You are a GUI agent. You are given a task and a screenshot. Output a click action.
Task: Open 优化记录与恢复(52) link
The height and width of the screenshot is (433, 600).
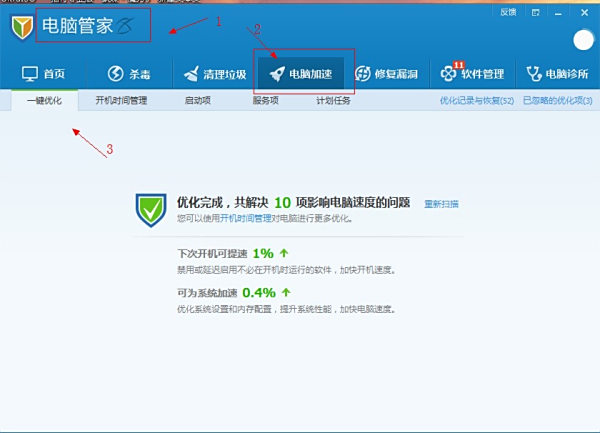point(477,101)
